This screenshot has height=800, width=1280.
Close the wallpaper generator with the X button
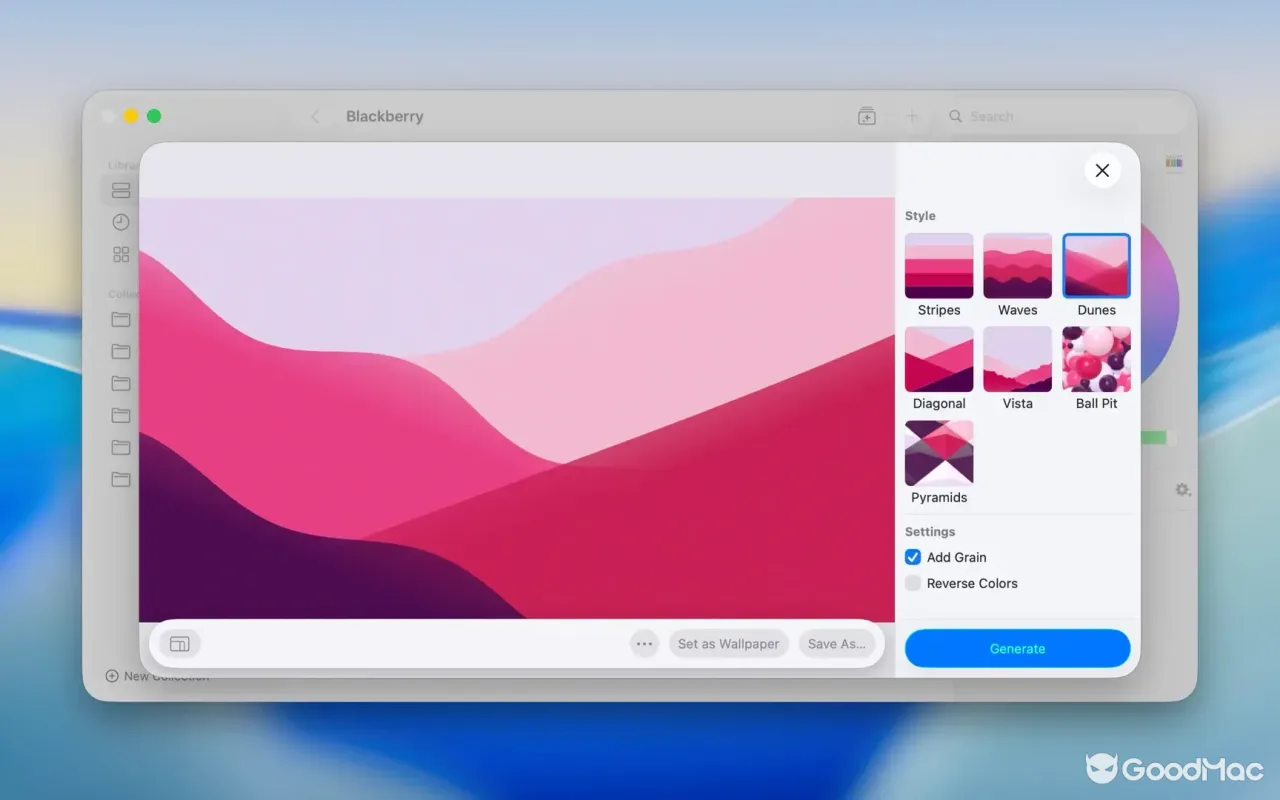click(x=1102, y=171)
